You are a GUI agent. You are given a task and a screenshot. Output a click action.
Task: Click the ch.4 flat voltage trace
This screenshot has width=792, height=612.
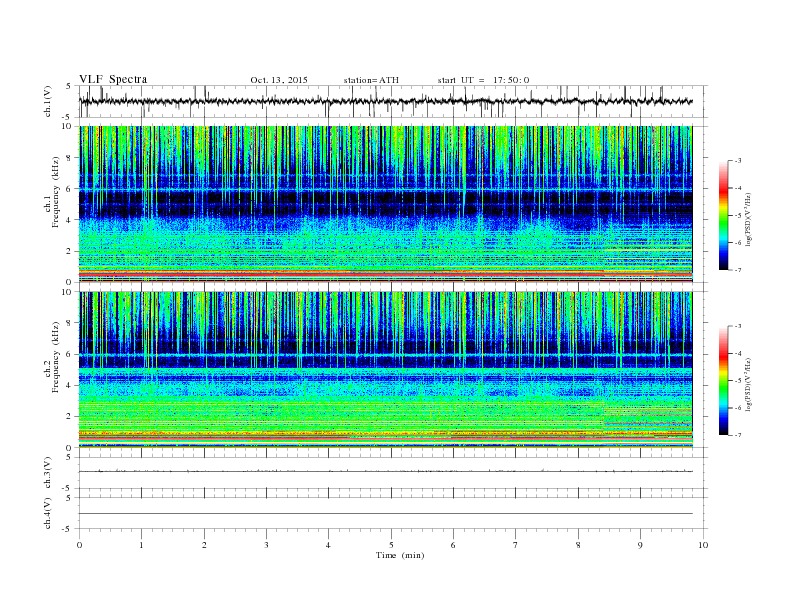click(385, 514)
